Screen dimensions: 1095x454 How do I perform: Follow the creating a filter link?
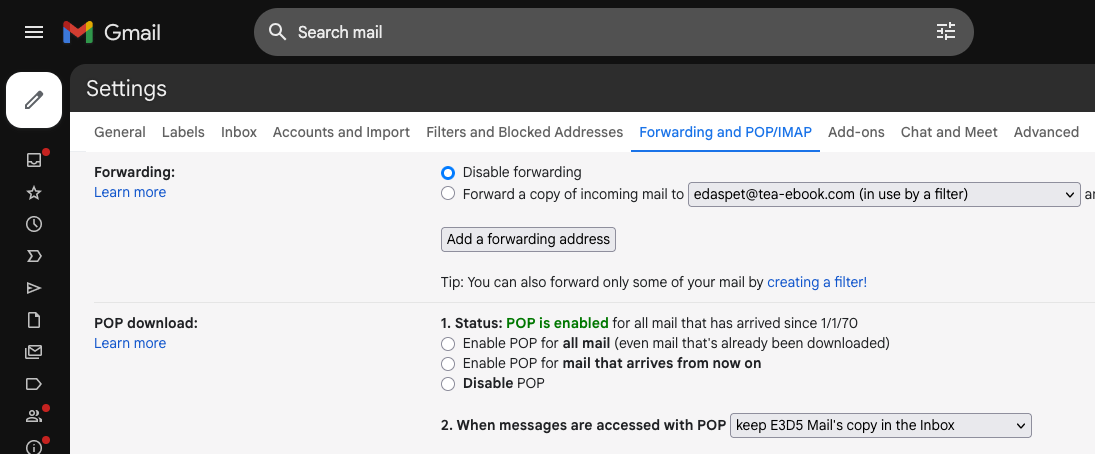[817, 282]
